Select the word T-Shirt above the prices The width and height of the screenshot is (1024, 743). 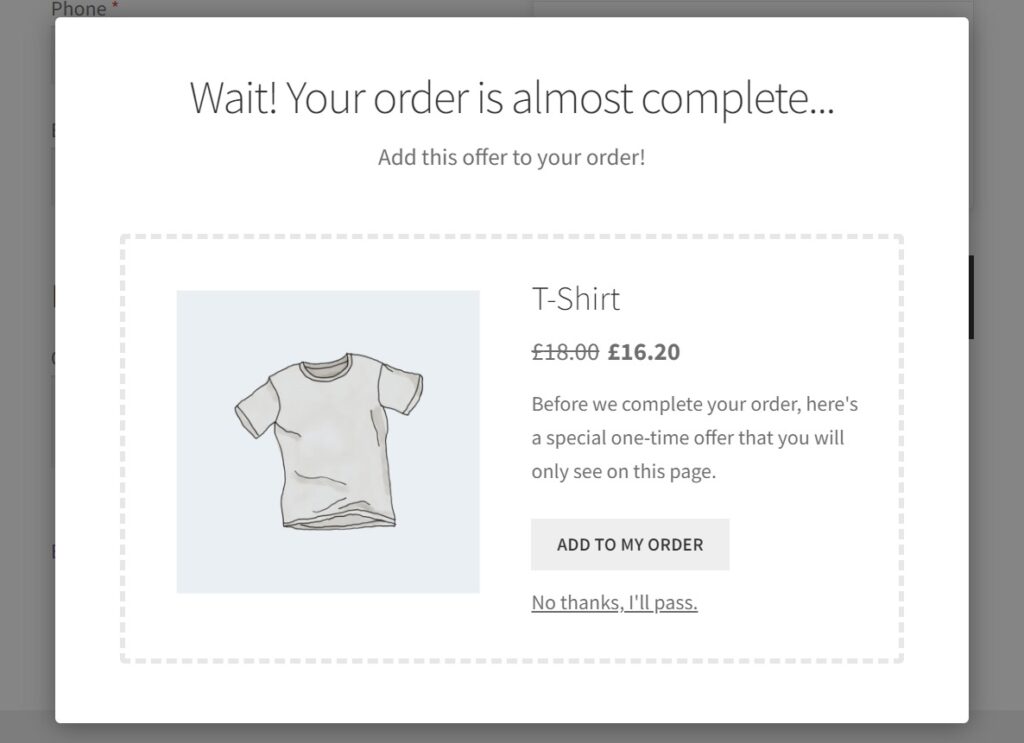(x=576, y=299)
